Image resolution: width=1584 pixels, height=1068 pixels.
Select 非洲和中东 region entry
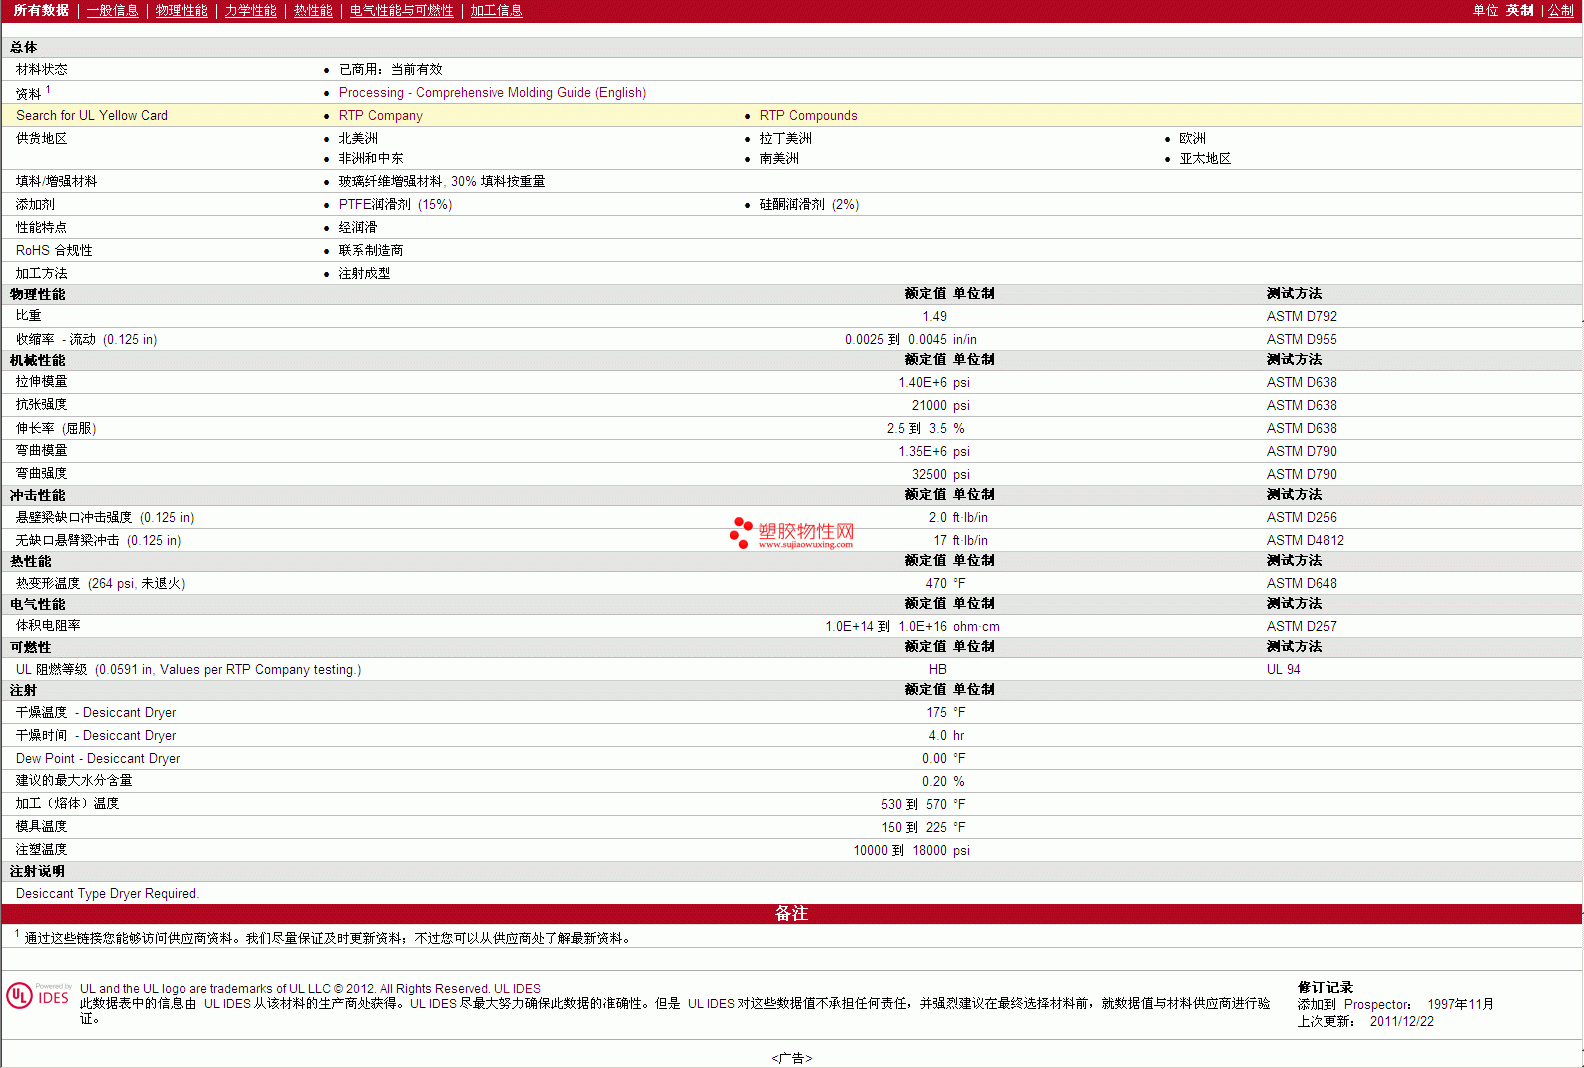pyautogui.click(x=371, y=158)
